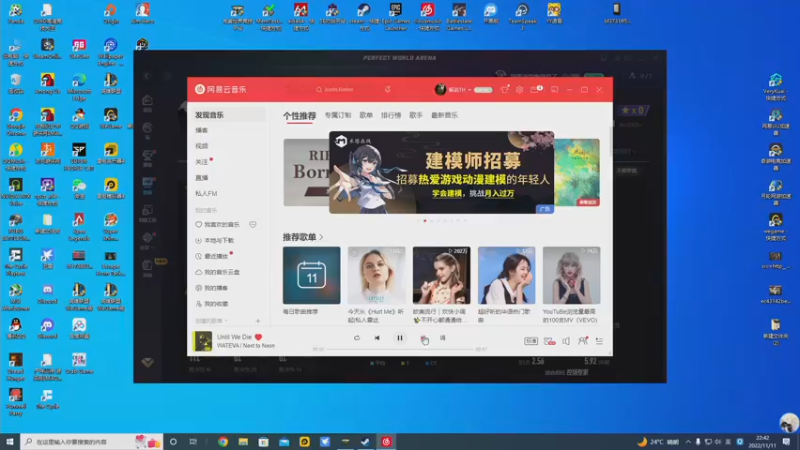Open 我的音乐云盘 cloud disk in sidebar
This screenshot has height=450, width=800.
pyautogui.click(x=217, y=272)
